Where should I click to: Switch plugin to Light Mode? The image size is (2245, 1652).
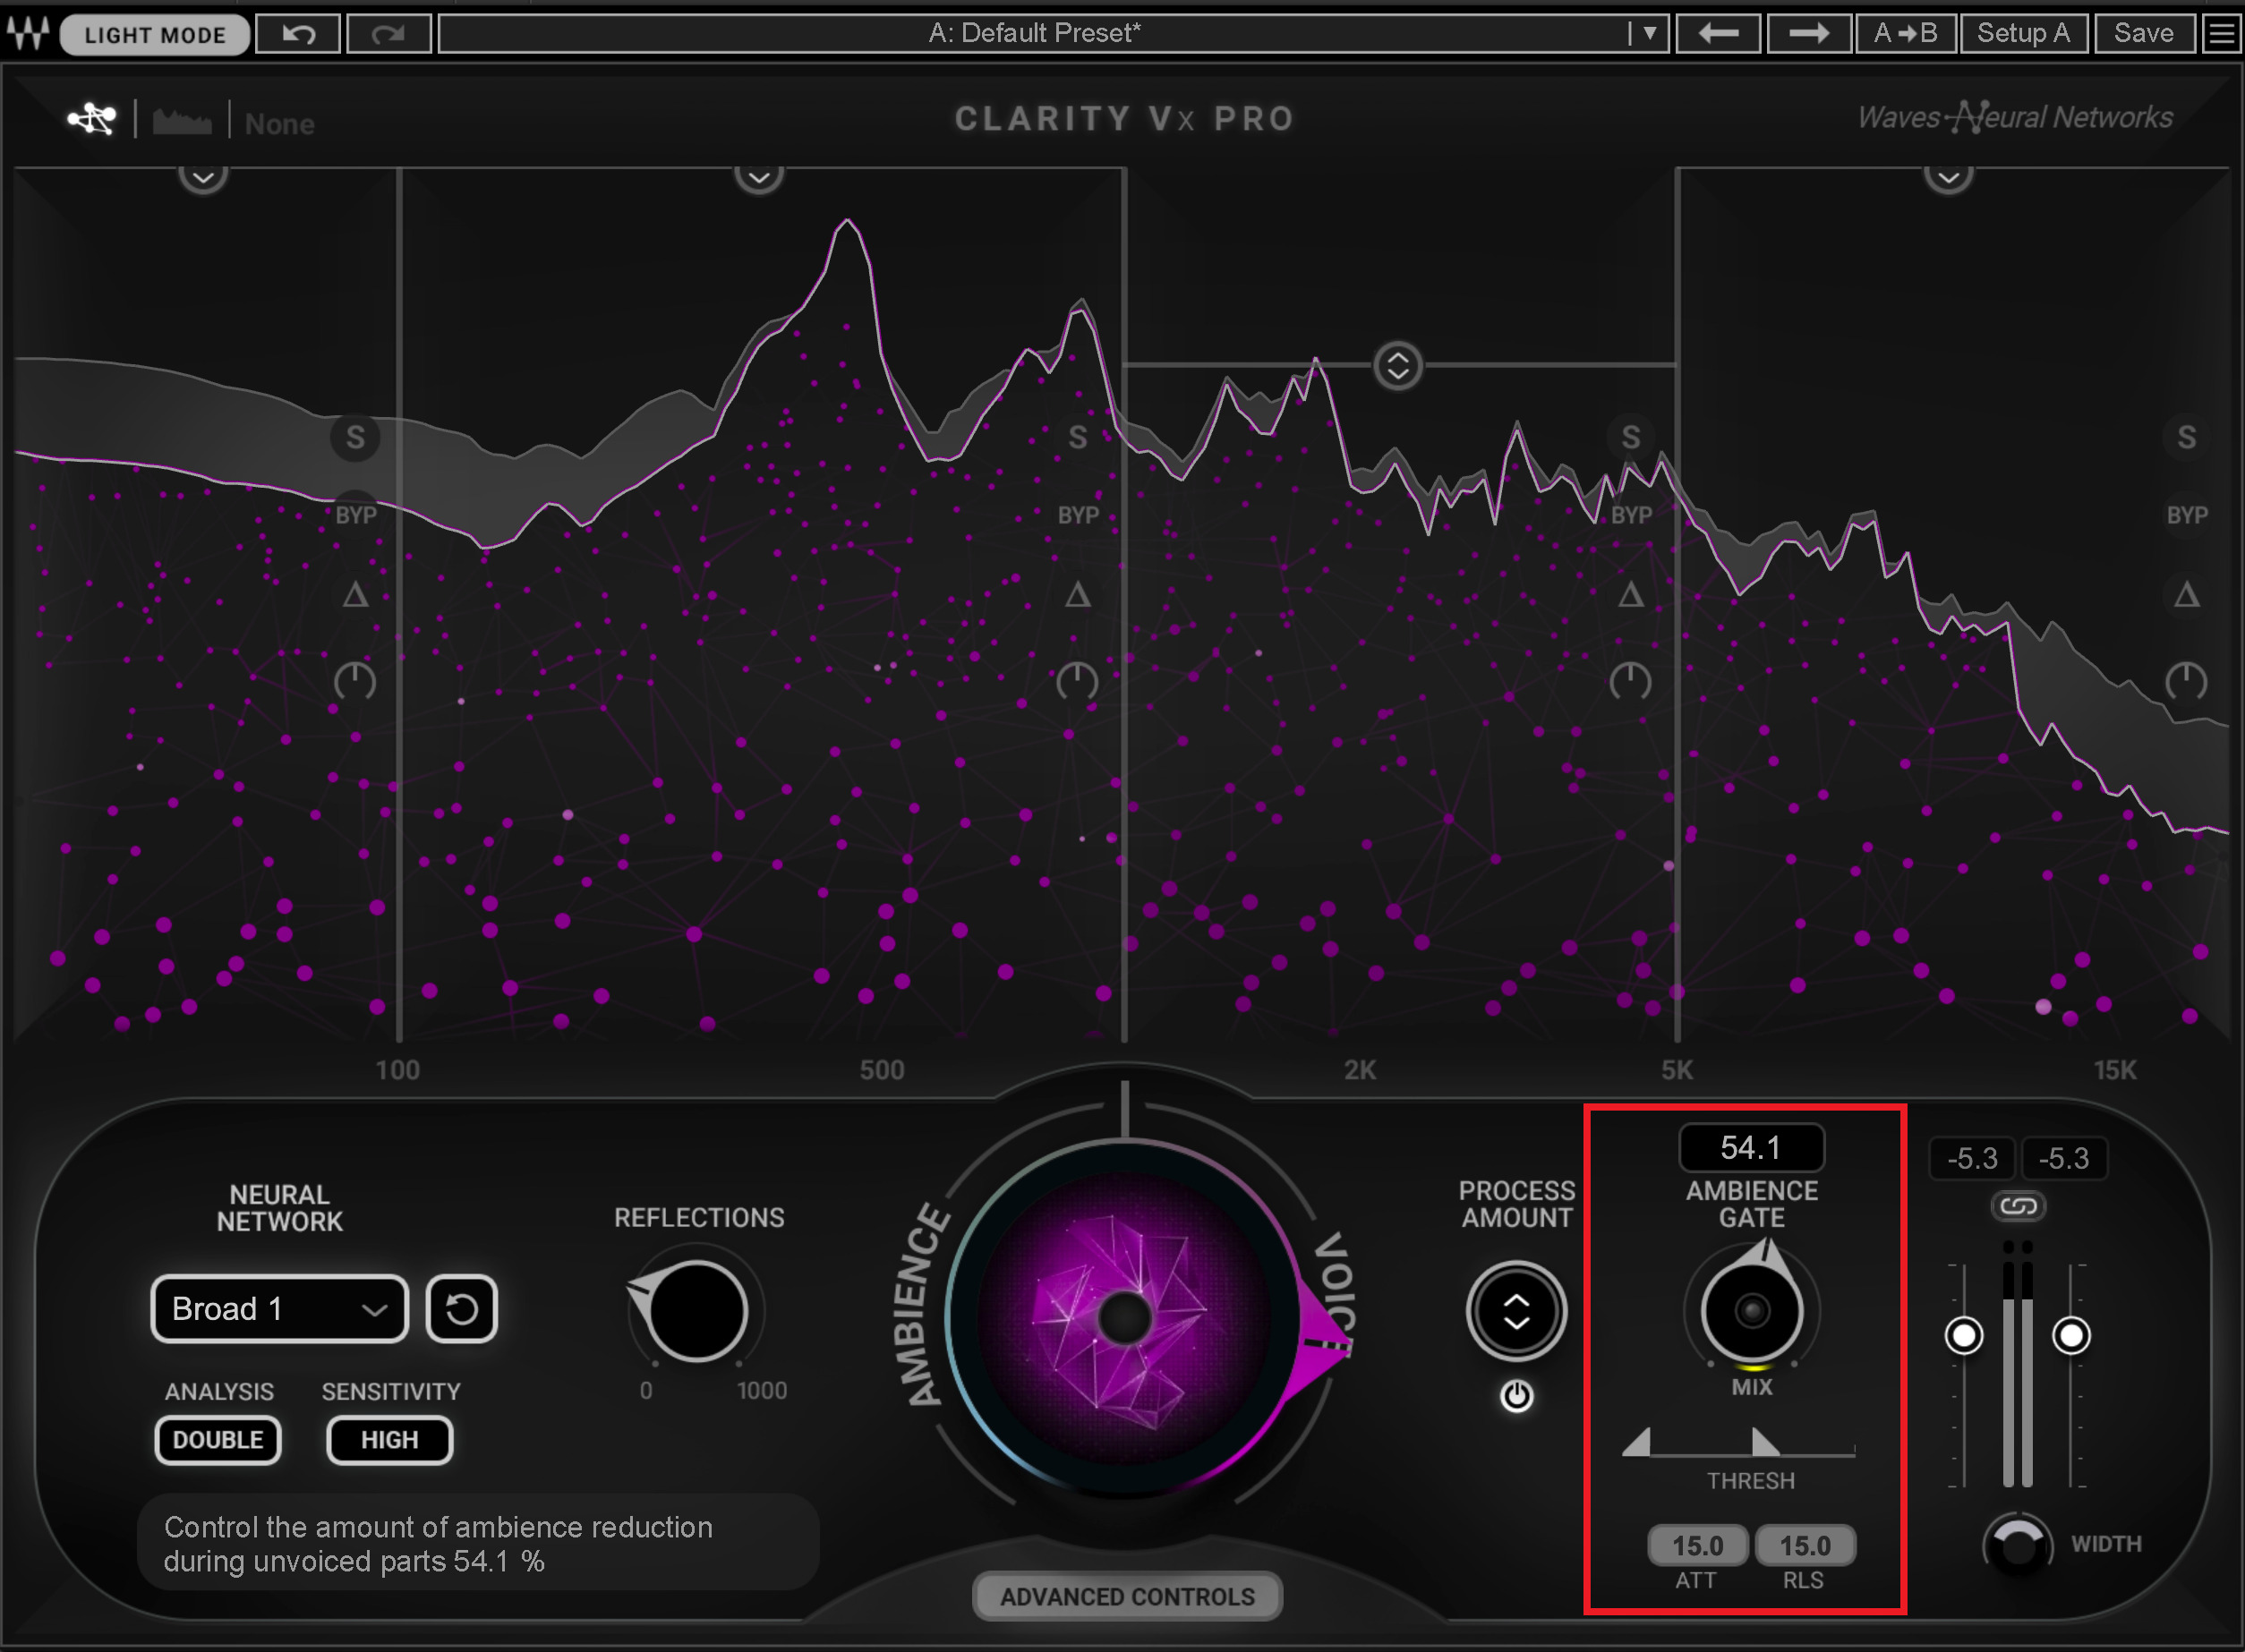(155, 35)
